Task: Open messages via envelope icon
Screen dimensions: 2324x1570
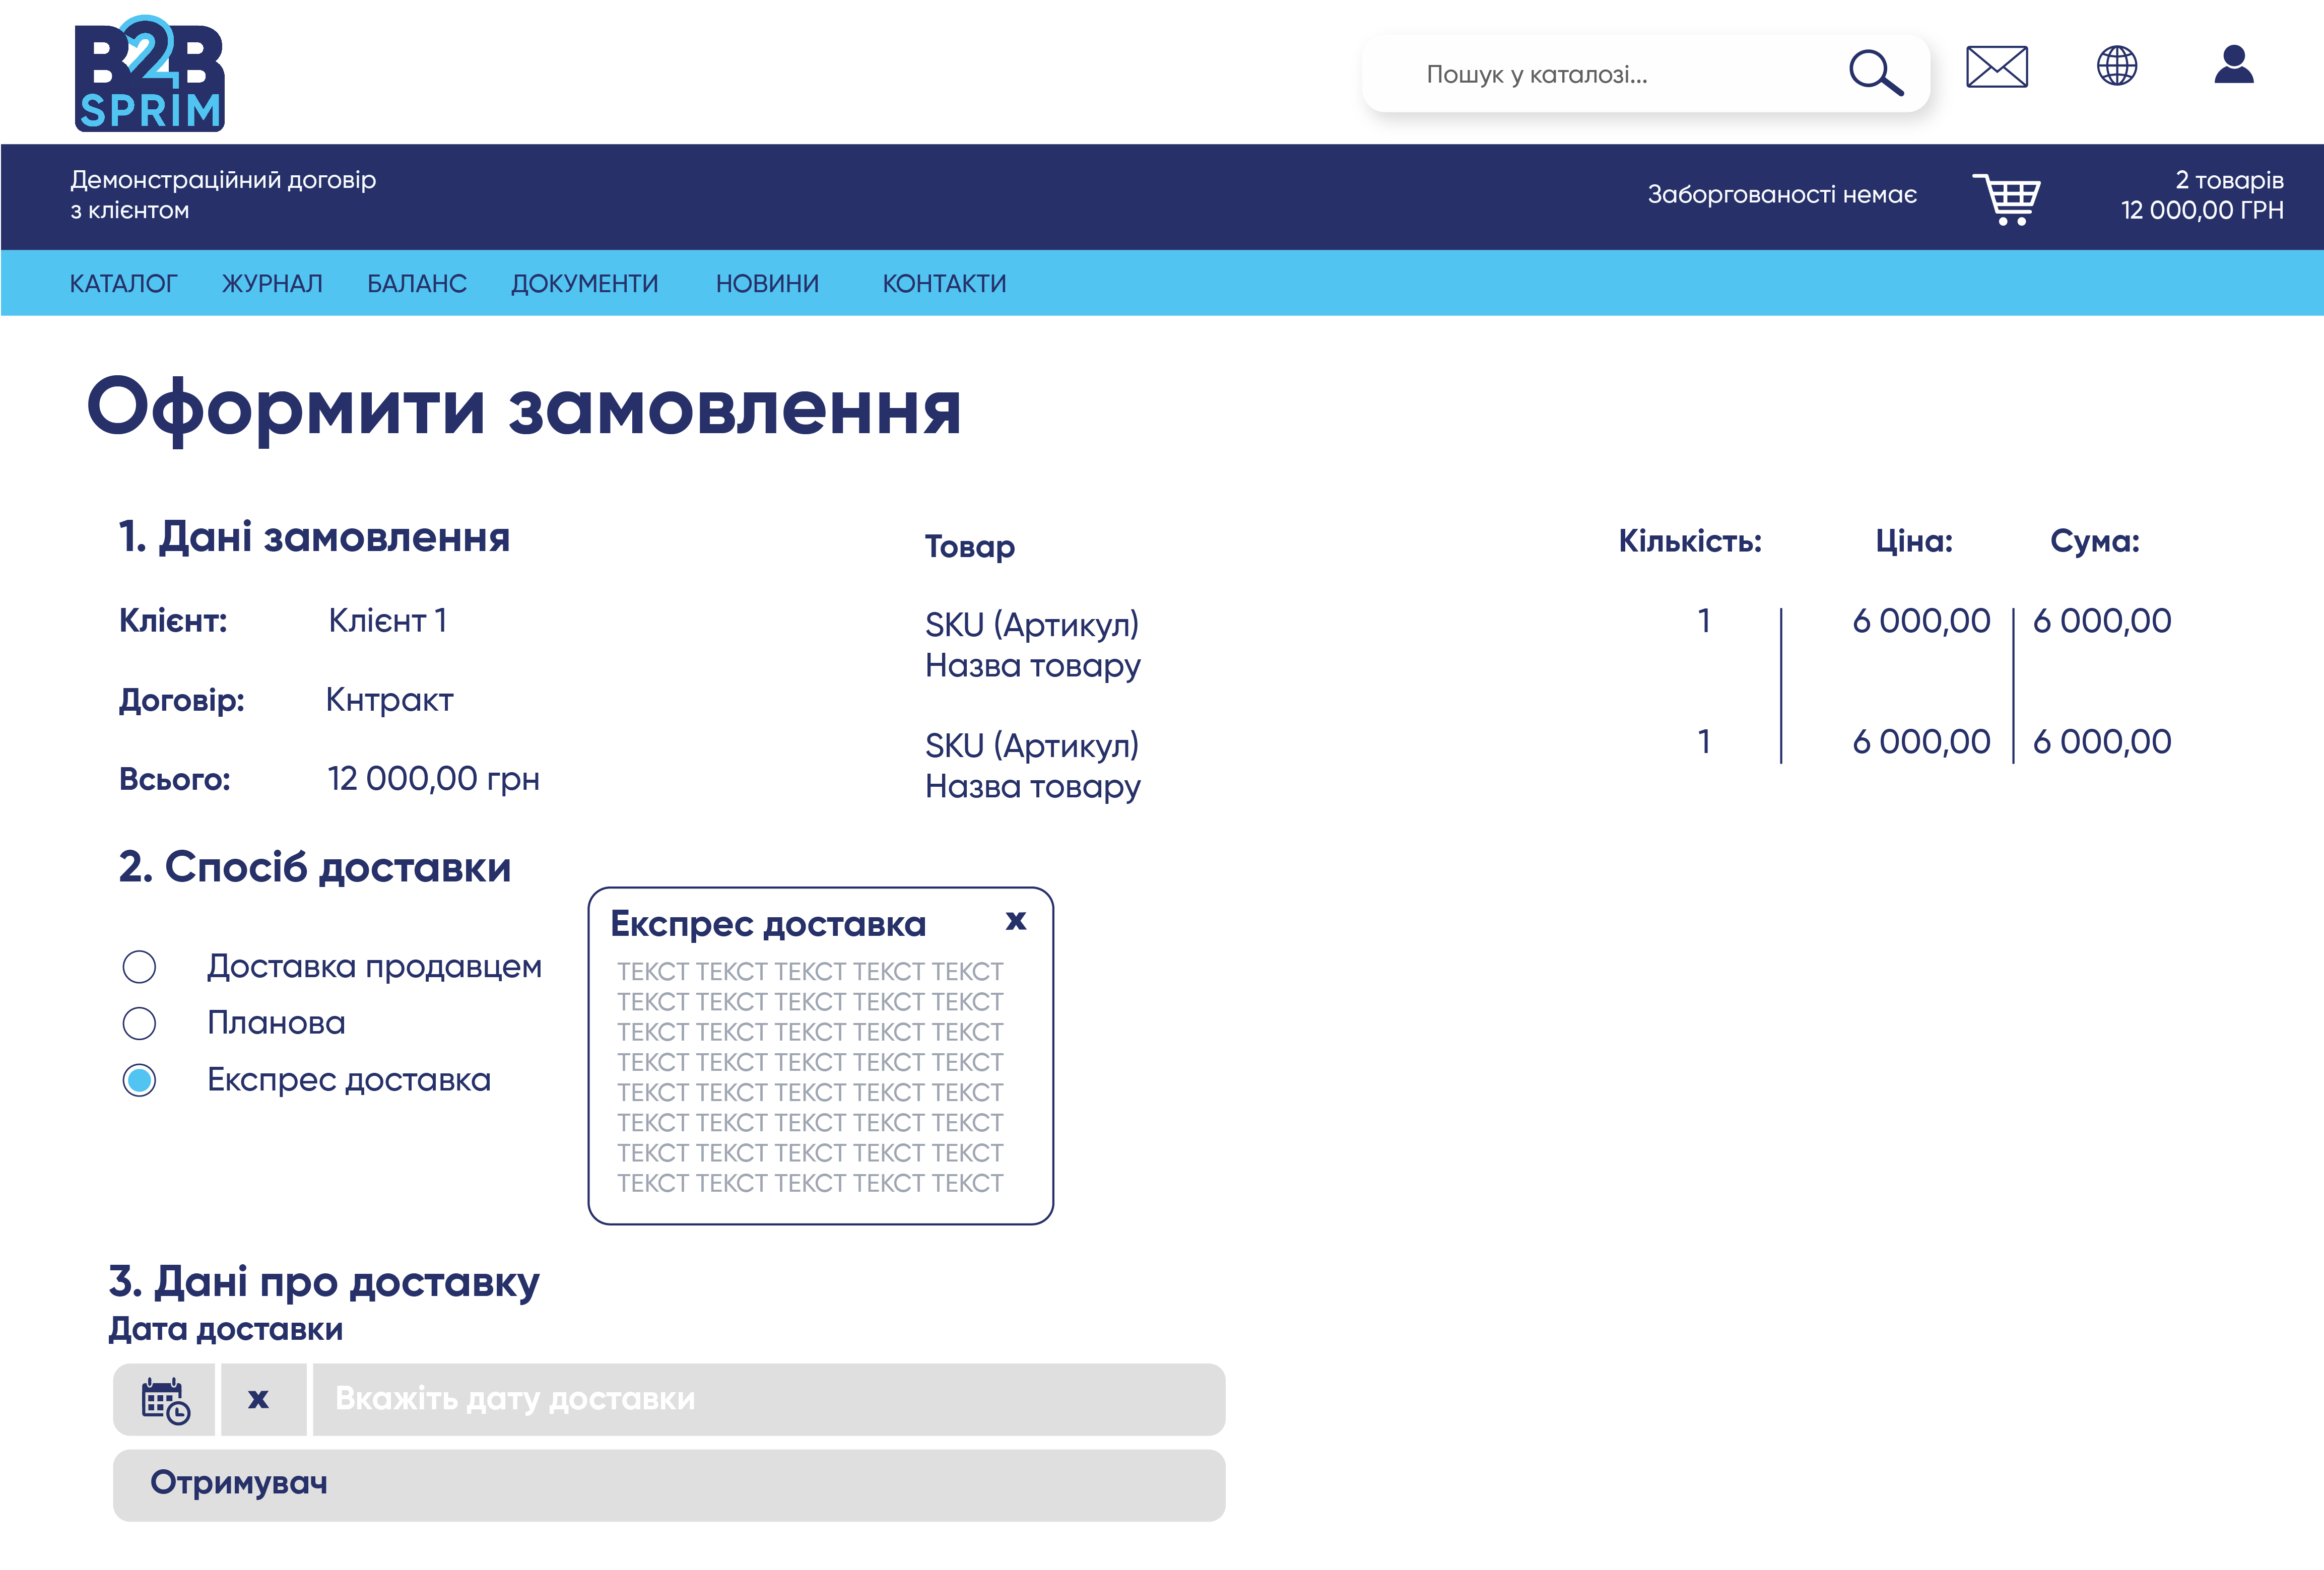Action: [x=1996, y=67]
